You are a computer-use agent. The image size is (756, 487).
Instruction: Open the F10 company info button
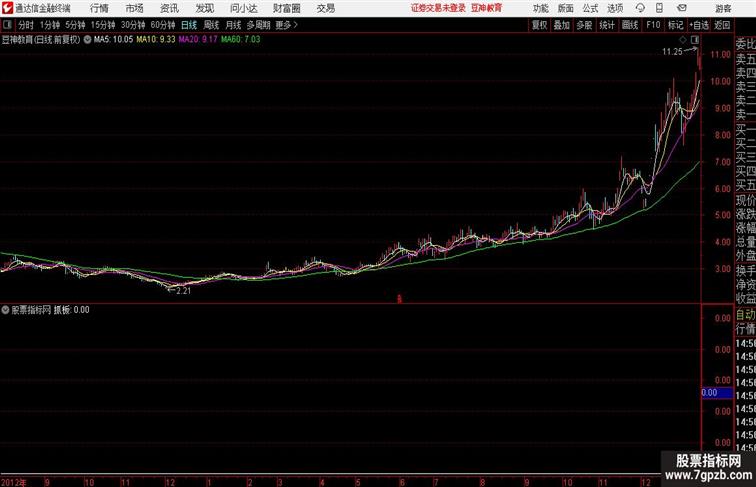653,25
